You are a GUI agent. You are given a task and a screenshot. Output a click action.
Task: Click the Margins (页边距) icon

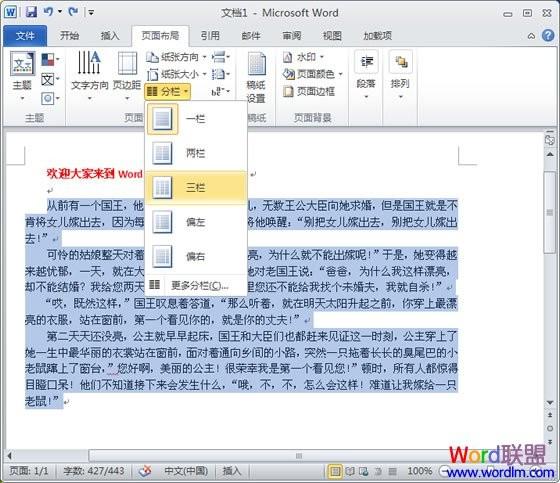tap(127, 75)
